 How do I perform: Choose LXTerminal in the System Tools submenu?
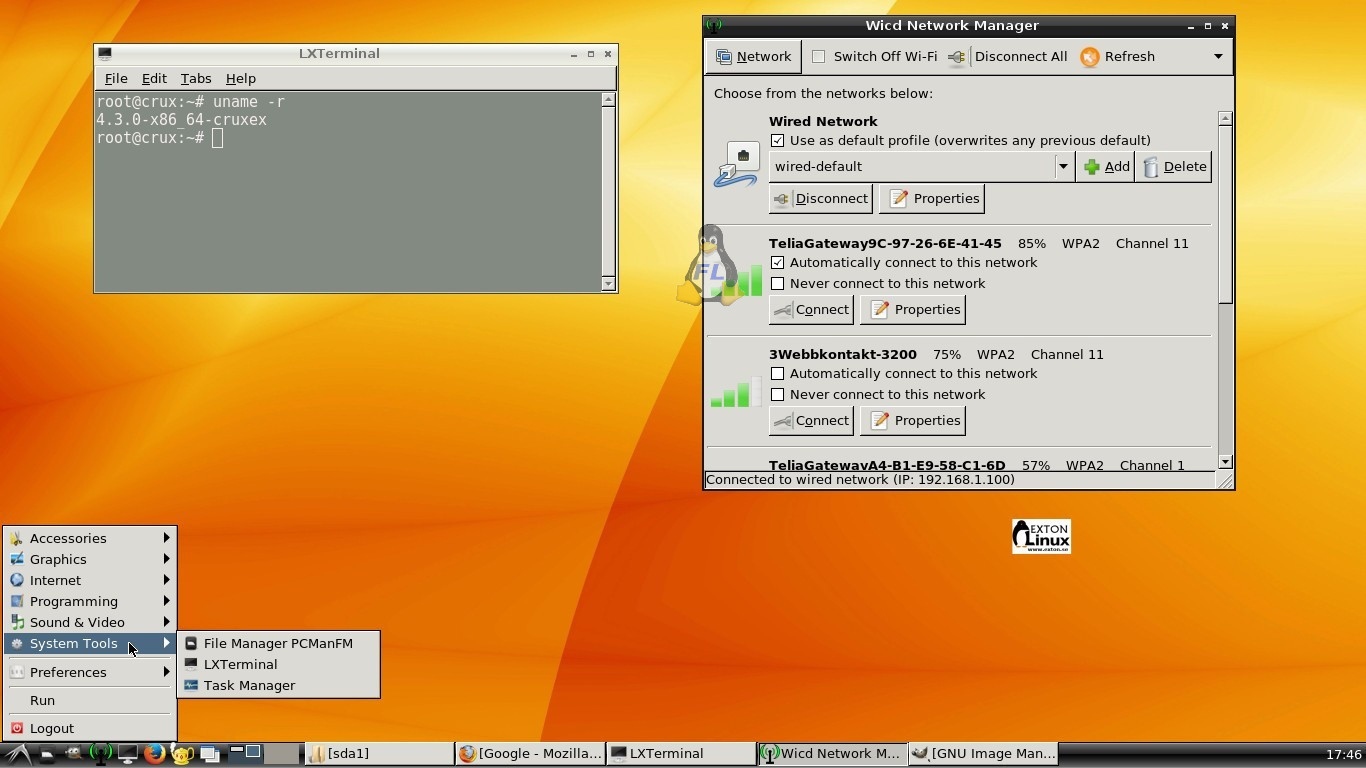tap(278, 664)
